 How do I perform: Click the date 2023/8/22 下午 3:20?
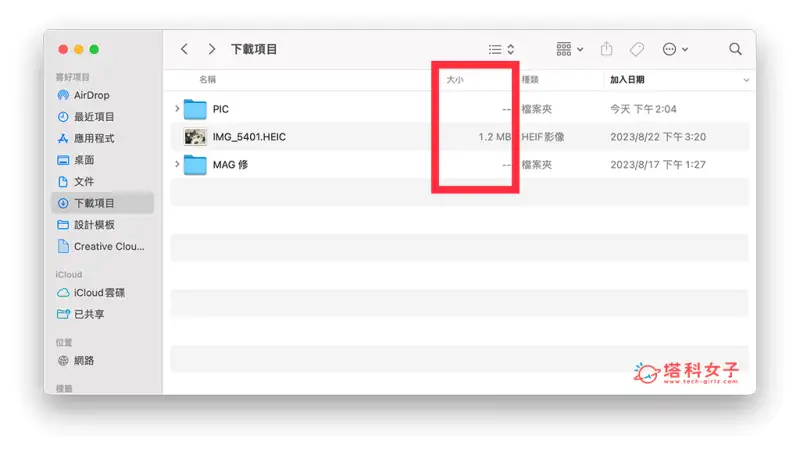point(658,137)
